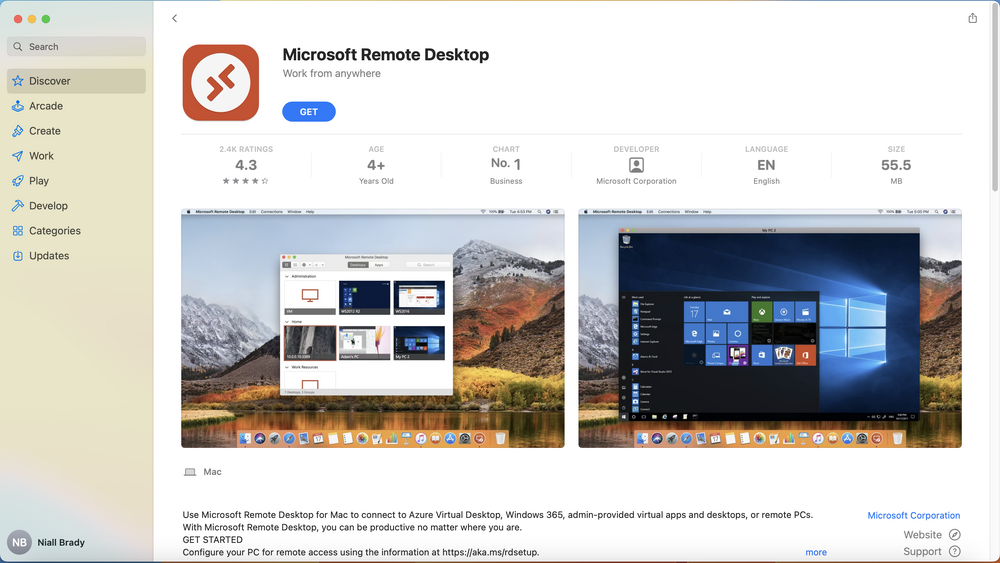This screenshot has width=1000, height=563.
Task: Click the back chevron arrow
Action: (174, 18)
